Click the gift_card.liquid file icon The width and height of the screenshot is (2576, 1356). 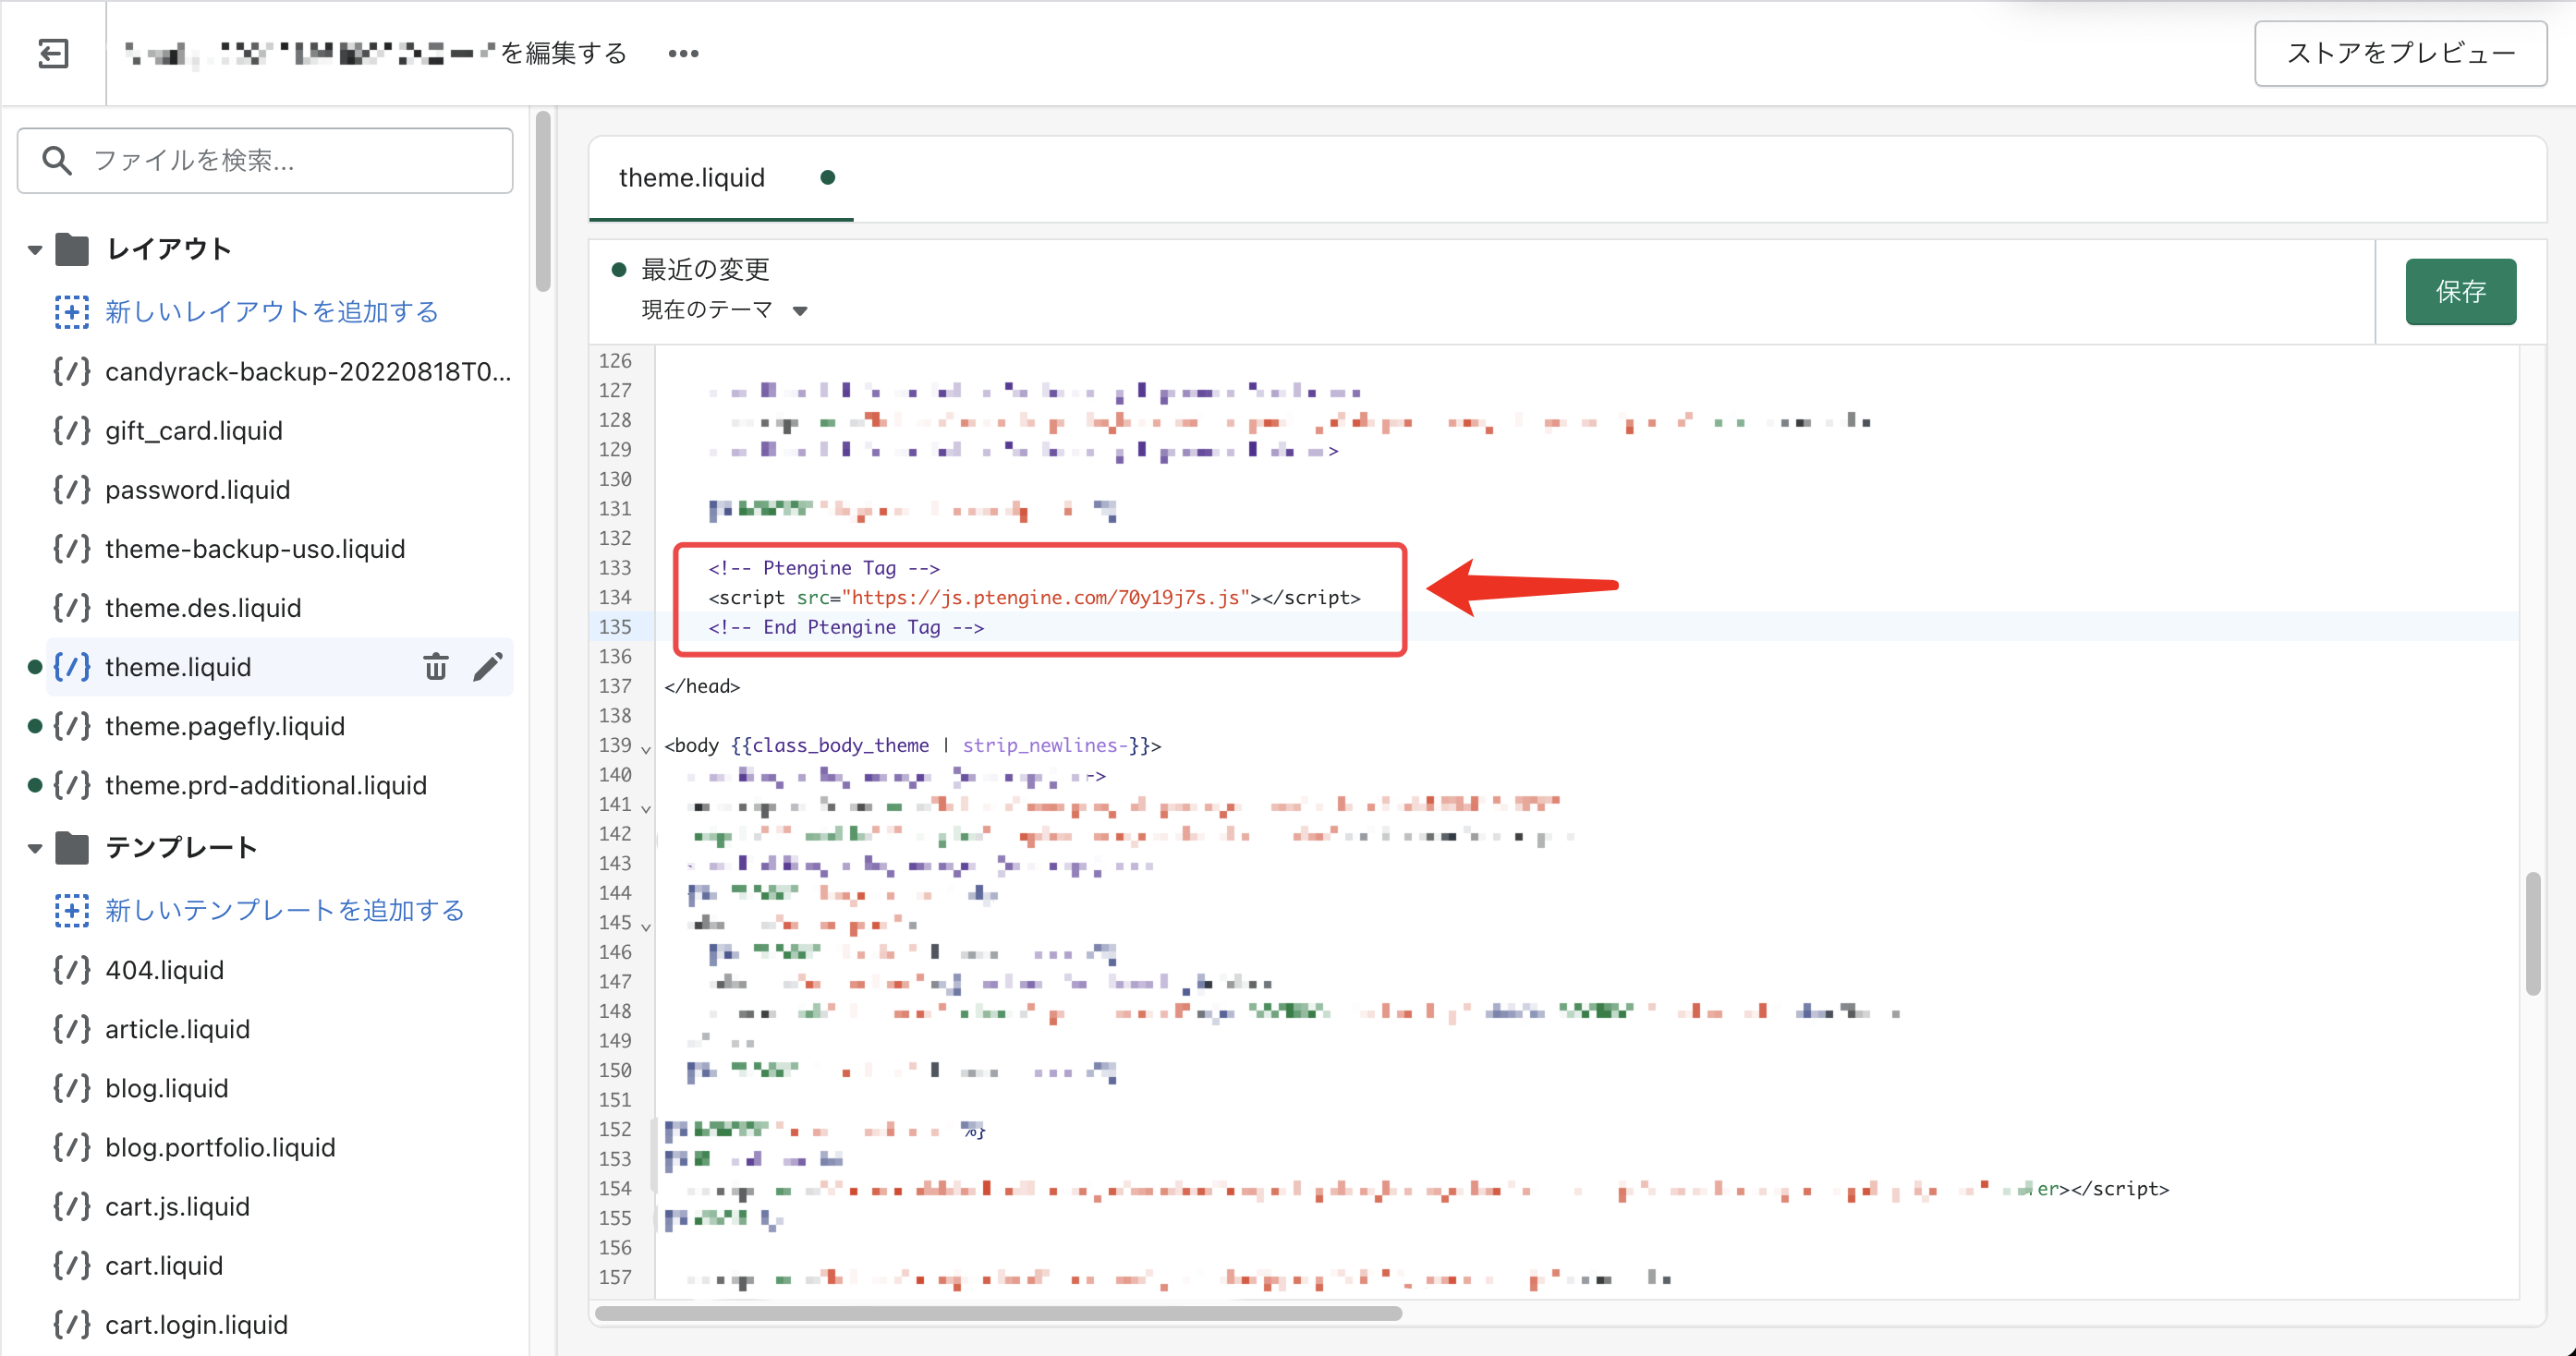pos(72,430)
